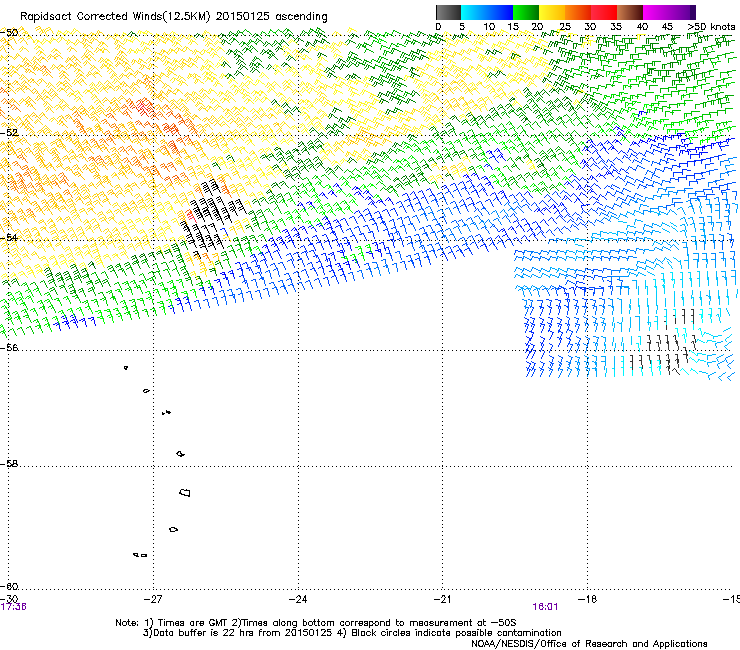This screenshot has height=650, width=740.
Task: Click the NOAA/NESDIS credit text
Action: coord(589,644)
